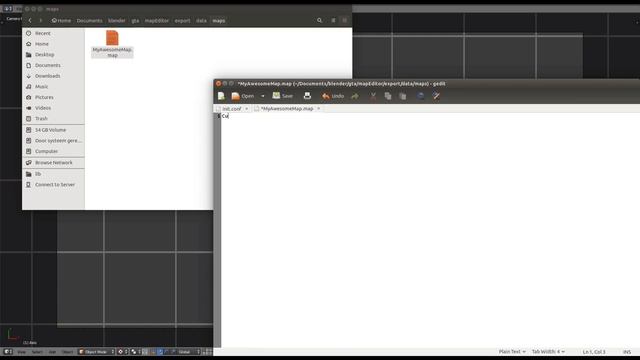Click Connect to Server in sidebar
The height and width of the screenshot is (360, 640).
(x=53, y=184)
